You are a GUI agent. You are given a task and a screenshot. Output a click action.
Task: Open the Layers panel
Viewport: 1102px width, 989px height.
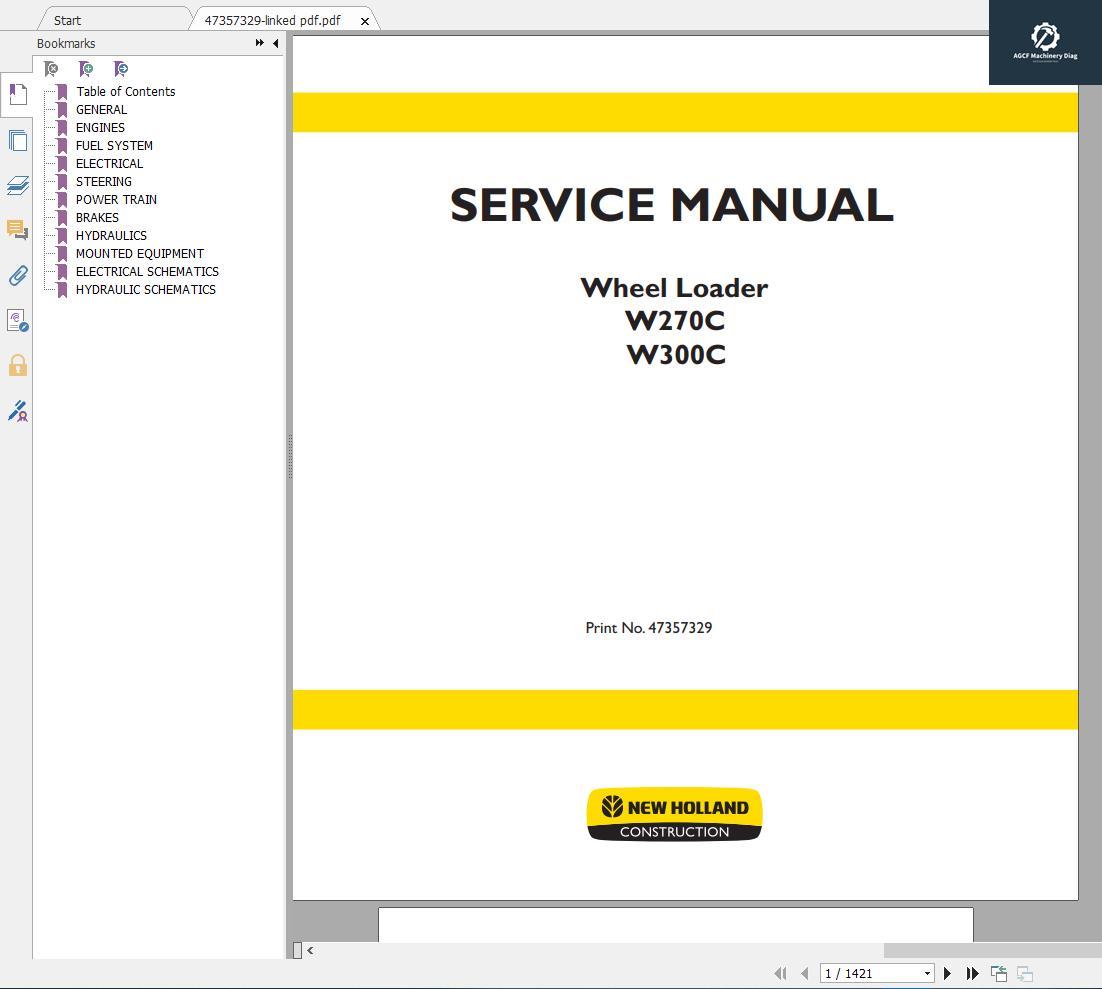click(x=17, y=186)
